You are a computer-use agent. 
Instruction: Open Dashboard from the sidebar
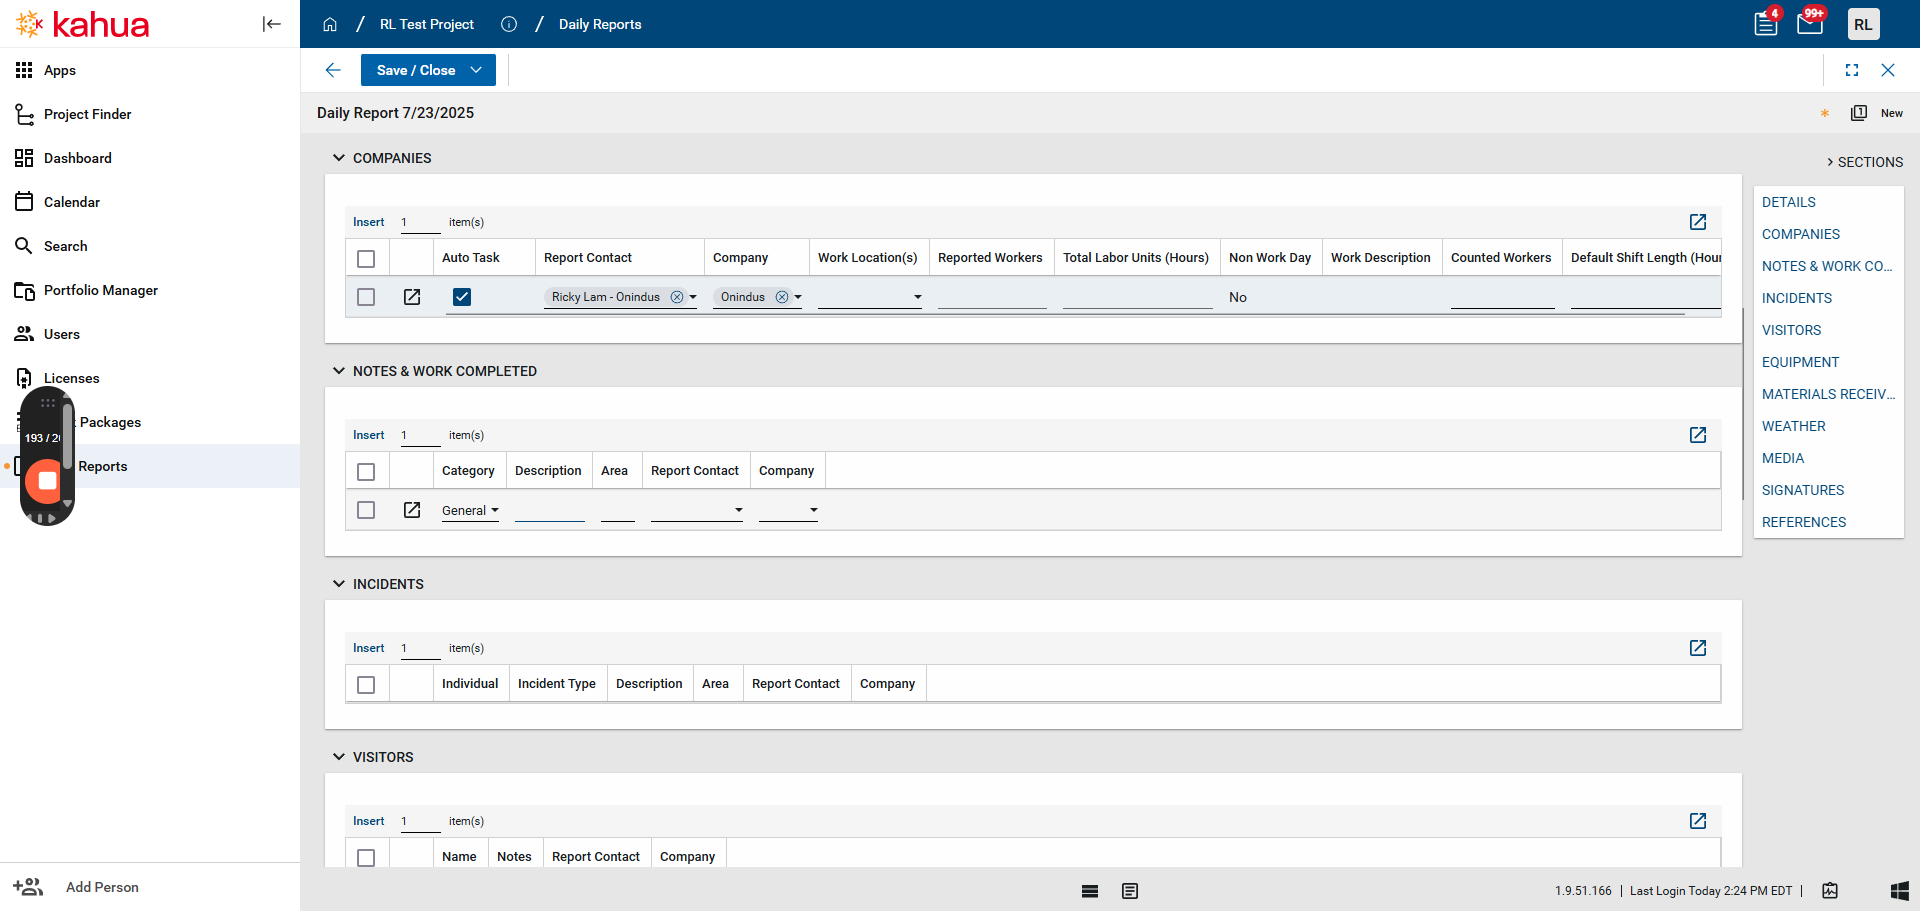[77, 158]
